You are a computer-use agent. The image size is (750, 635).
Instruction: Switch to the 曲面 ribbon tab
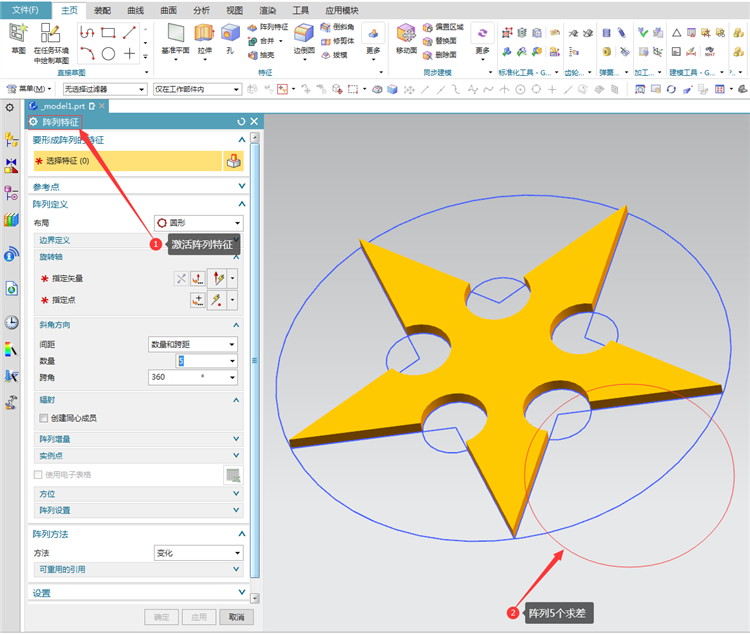coord(168,11)
